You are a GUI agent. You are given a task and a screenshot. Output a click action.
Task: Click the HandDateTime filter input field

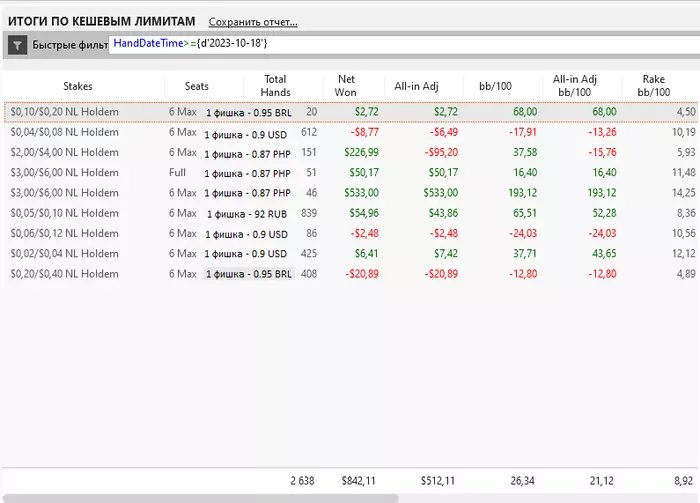click(404, 44)
